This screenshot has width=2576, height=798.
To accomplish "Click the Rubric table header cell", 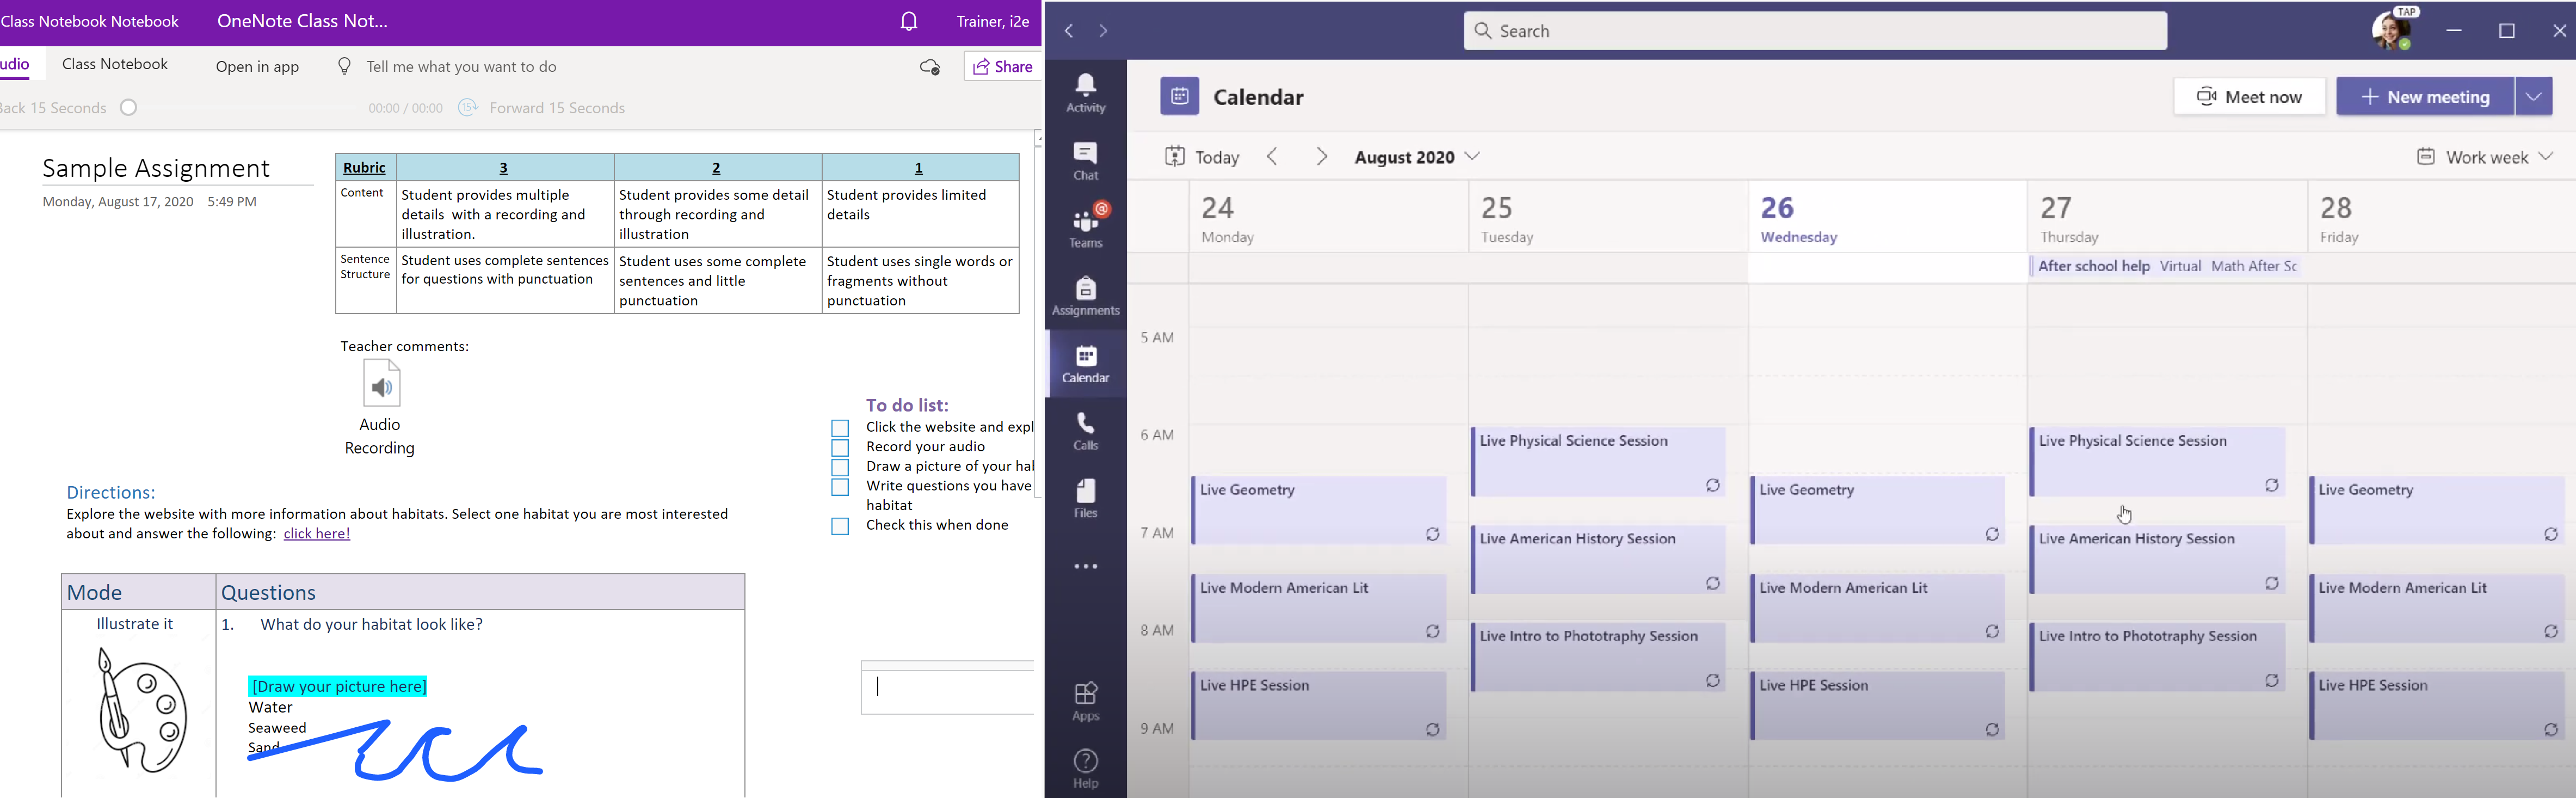I will [365, 167].
